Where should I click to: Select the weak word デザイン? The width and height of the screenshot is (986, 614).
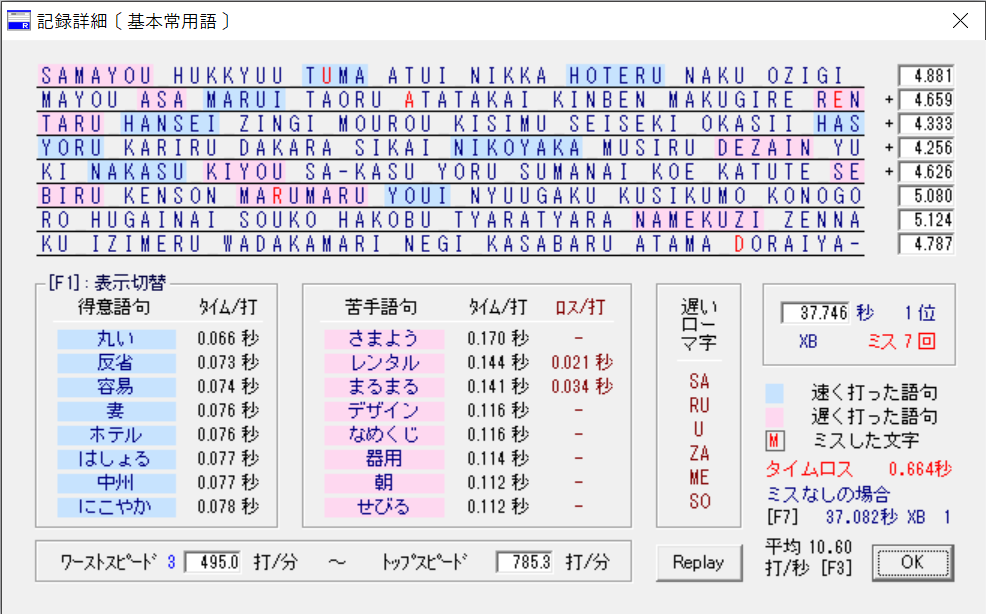tap(384, 411)
